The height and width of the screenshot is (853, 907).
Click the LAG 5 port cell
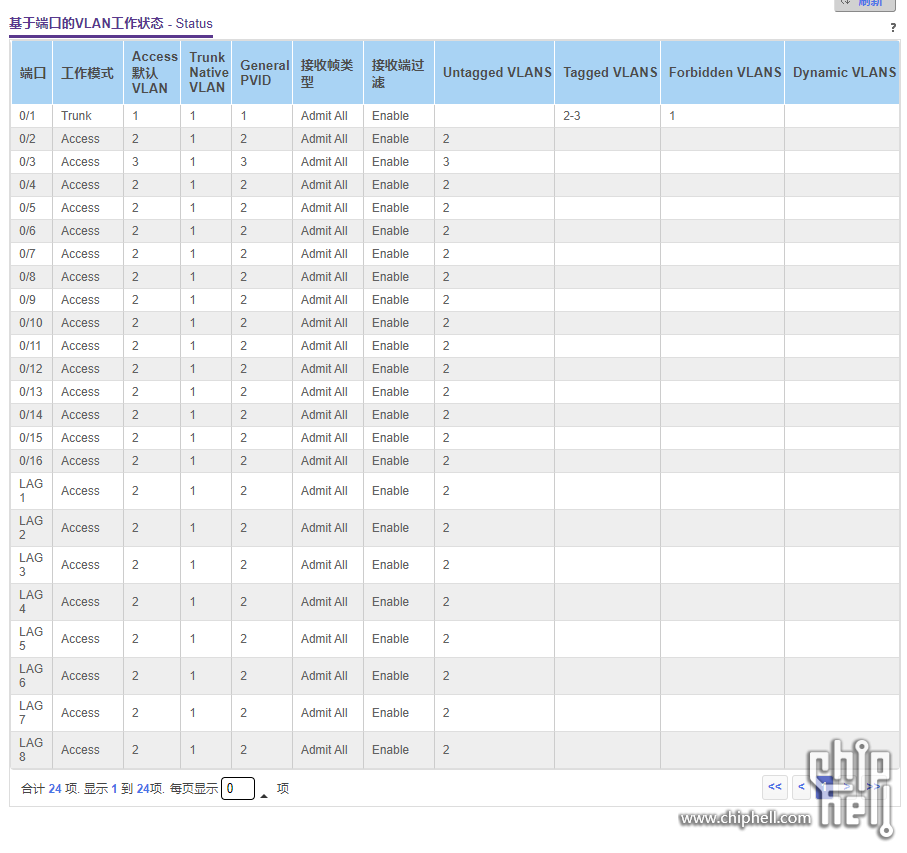[31, 638]
